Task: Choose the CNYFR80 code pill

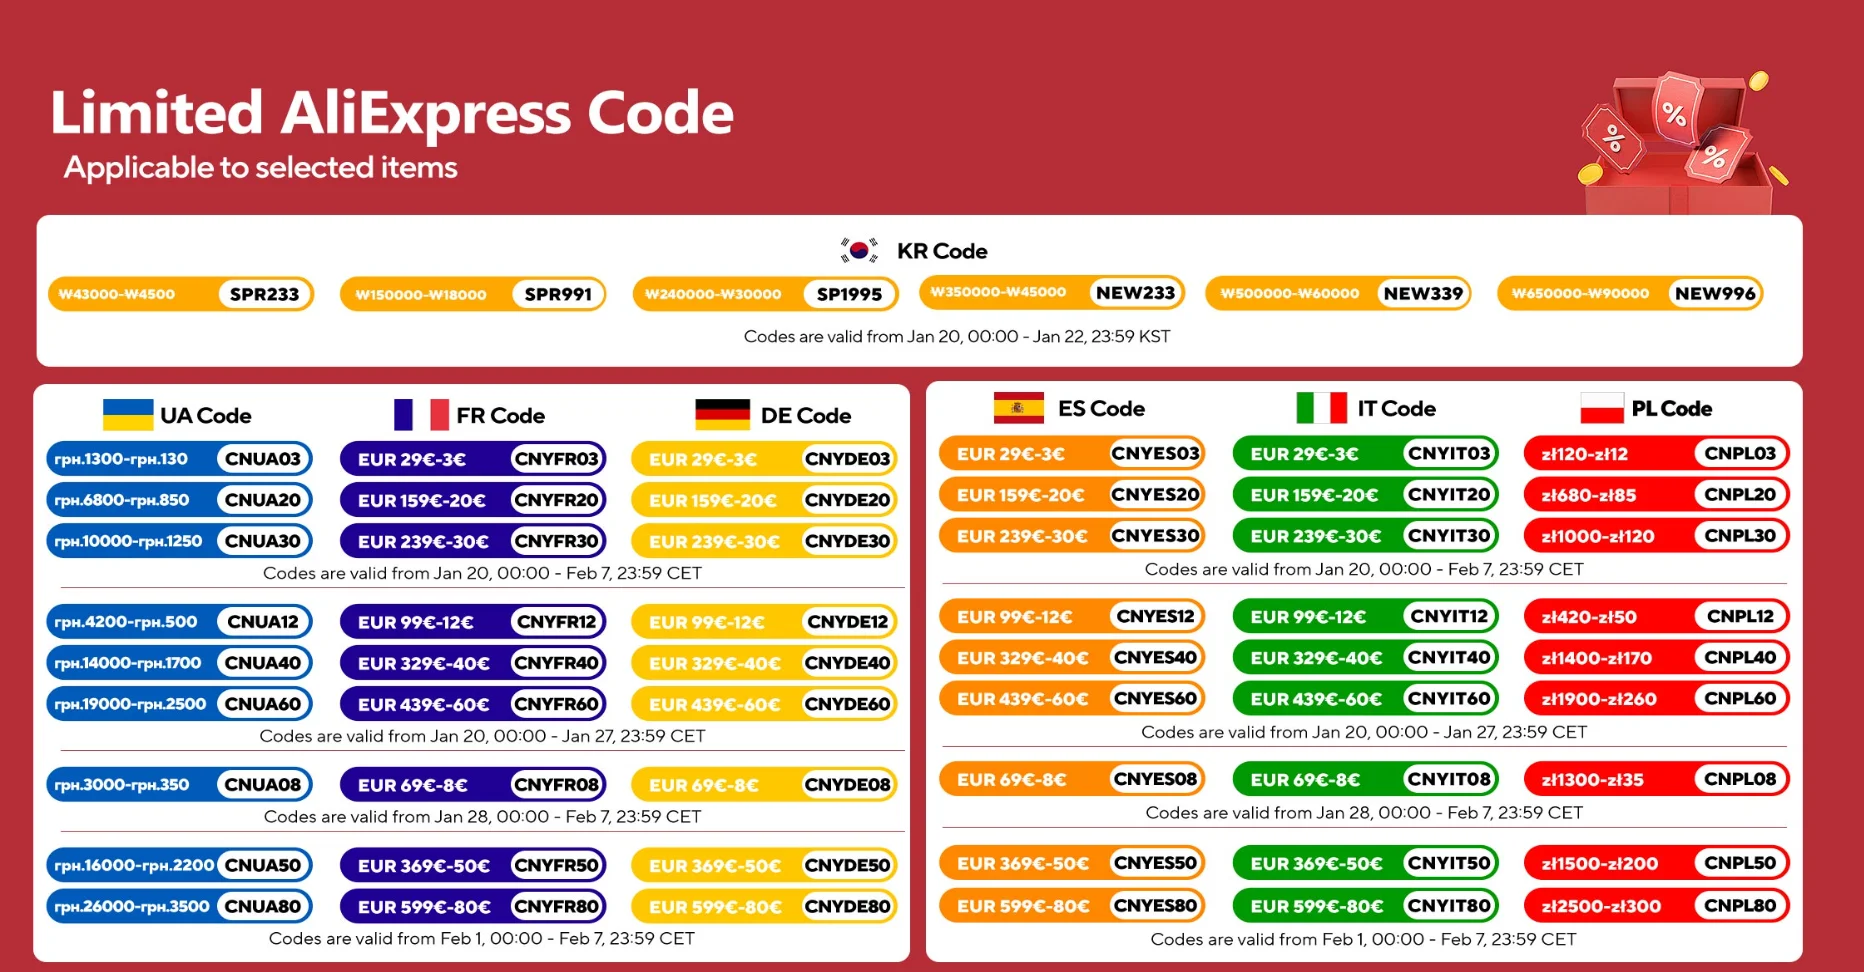Action: tap(473, 907)
